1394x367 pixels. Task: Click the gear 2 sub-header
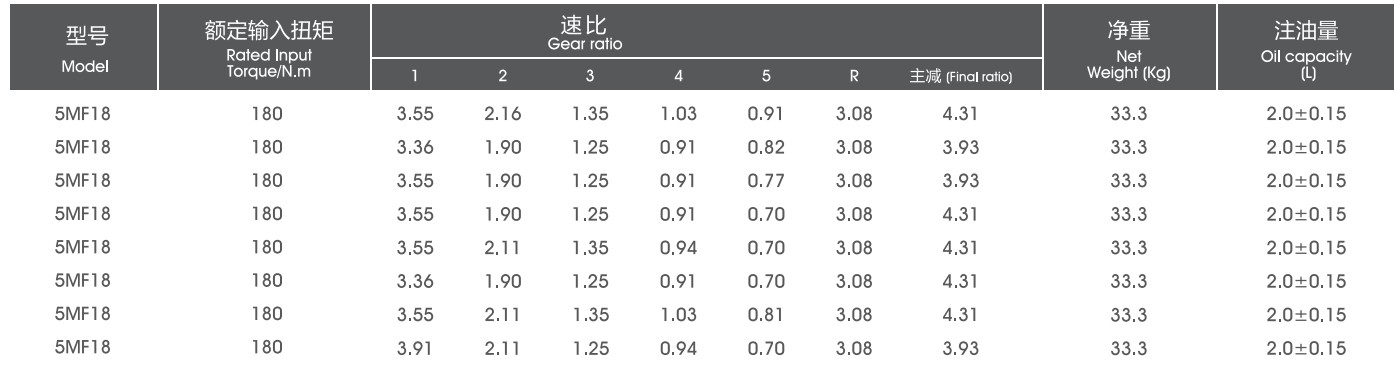503,75
